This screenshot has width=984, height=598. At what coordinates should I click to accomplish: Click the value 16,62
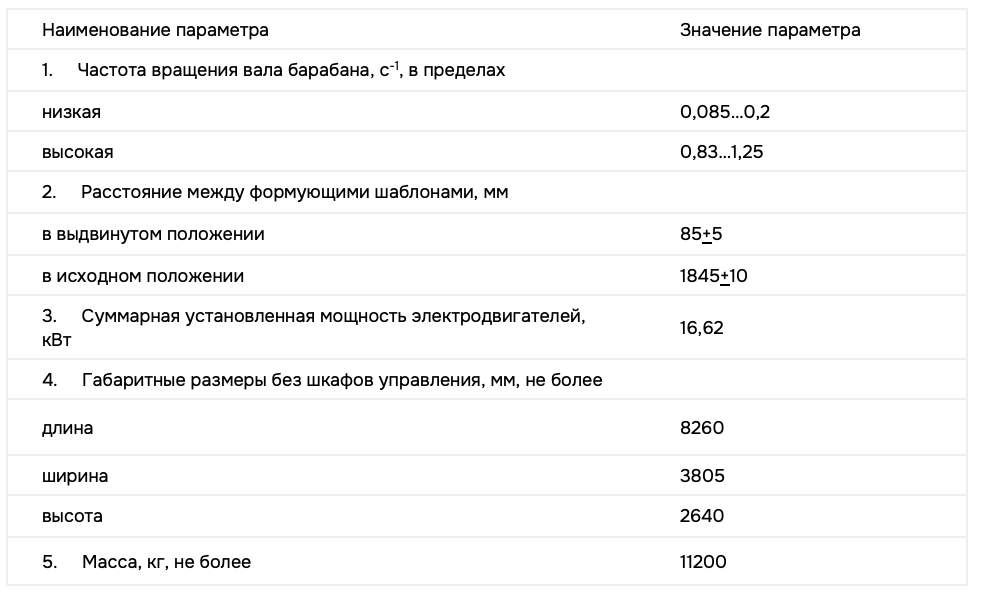coord(701,328)
